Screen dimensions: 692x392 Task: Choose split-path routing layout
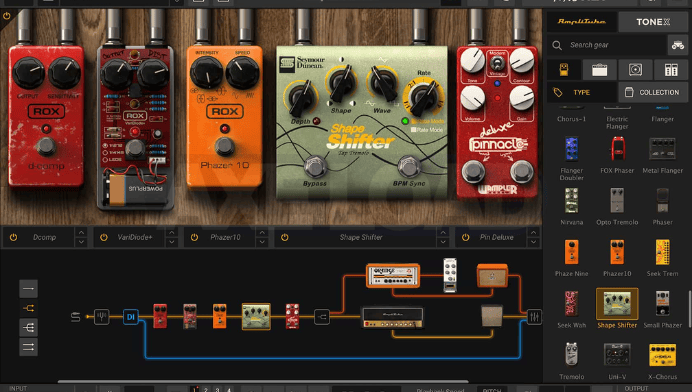click(28, 308)
